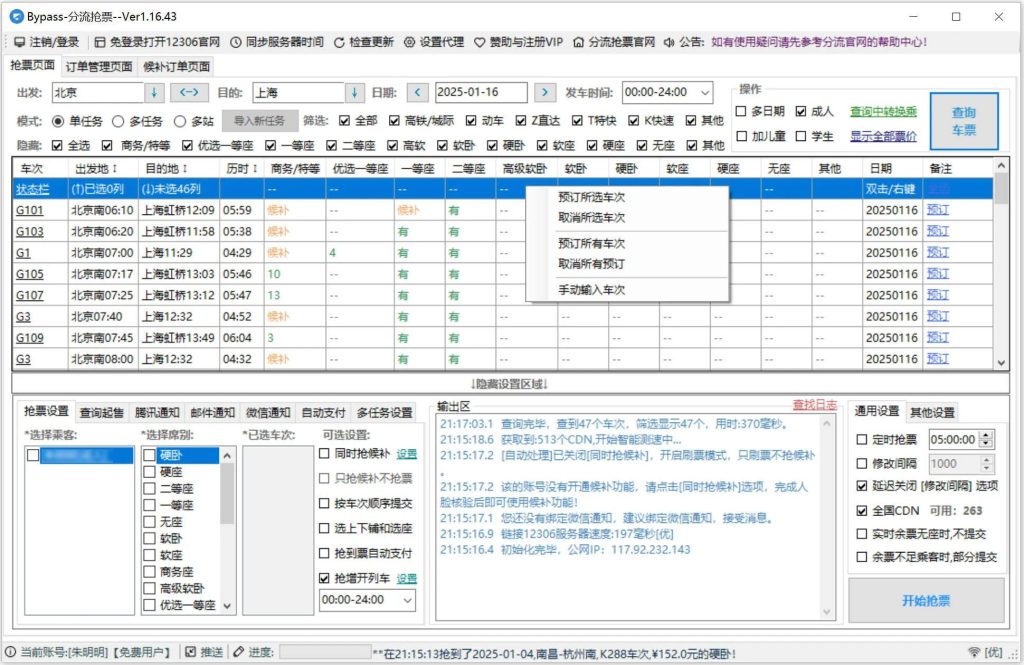Click the current account info icon
The image size is (1024, 665).
(x=10, y=651)
